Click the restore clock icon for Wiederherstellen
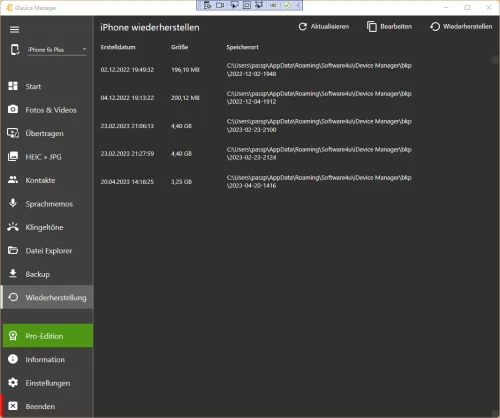This screenshot has width=500, height=418. click(x=435, y=27)
